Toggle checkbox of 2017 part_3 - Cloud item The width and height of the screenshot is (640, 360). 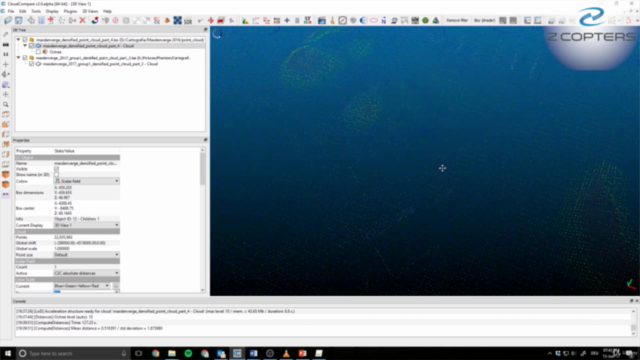[x=31, y=64]
